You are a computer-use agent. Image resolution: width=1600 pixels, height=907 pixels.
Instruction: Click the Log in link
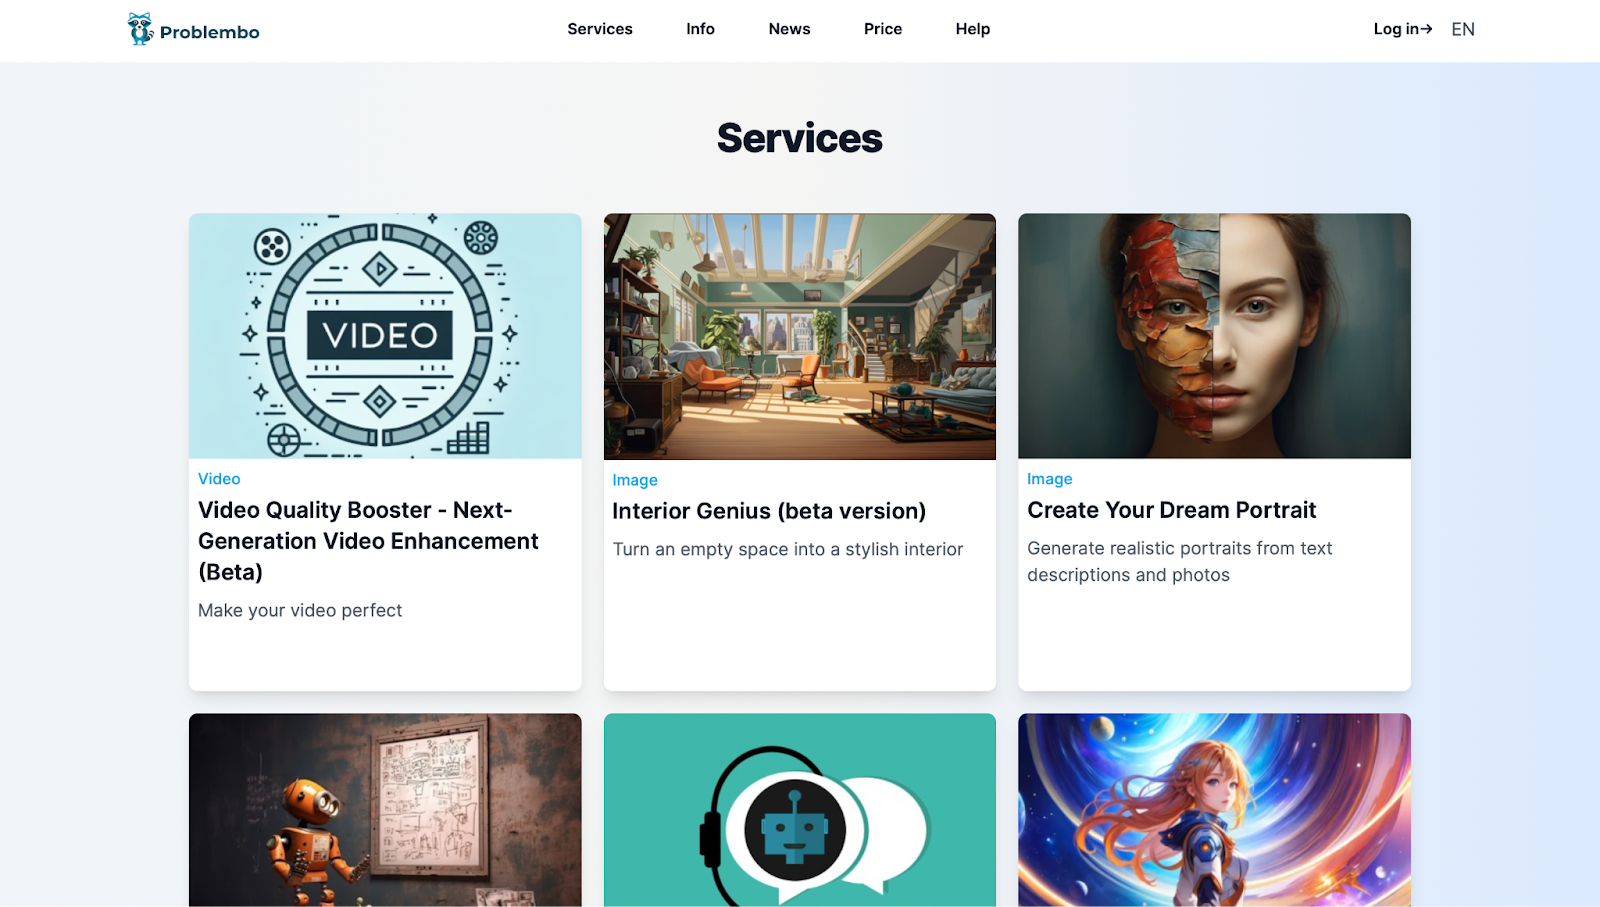(1403, 29)
